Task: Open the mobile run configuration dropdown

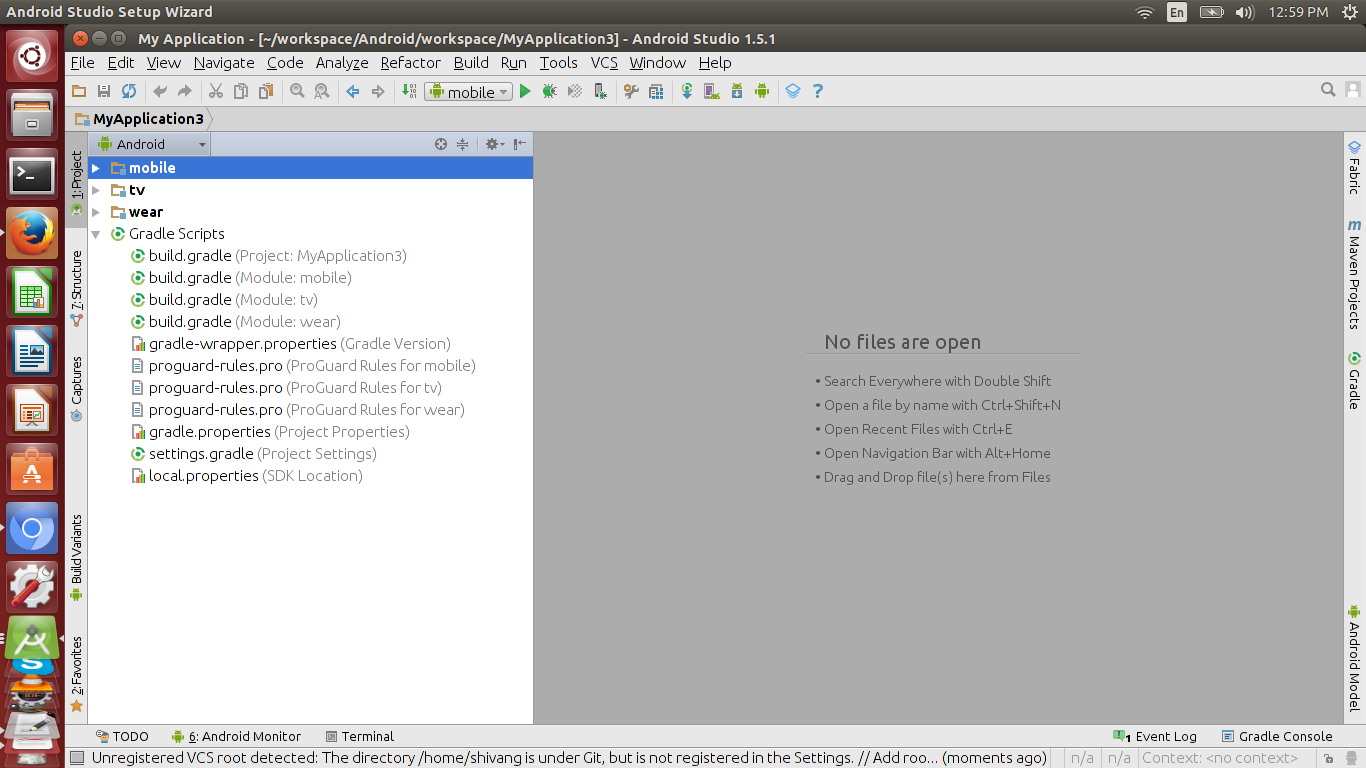Action: coord(469,91)
